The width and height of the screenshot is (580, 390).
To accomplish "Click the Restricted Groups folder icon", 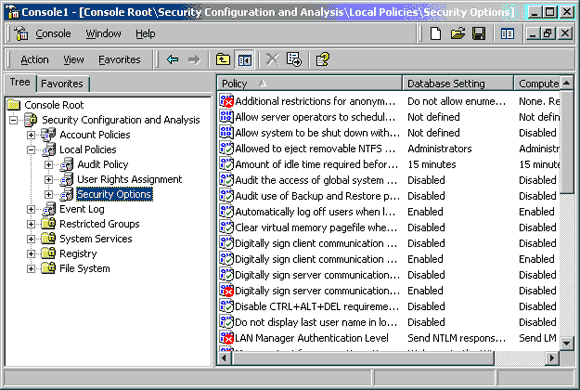I will [x=48, y=223].
